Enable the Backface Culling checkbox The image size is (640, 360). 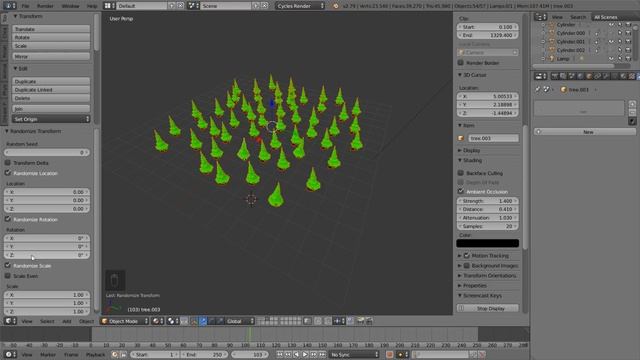click(461, 173)
